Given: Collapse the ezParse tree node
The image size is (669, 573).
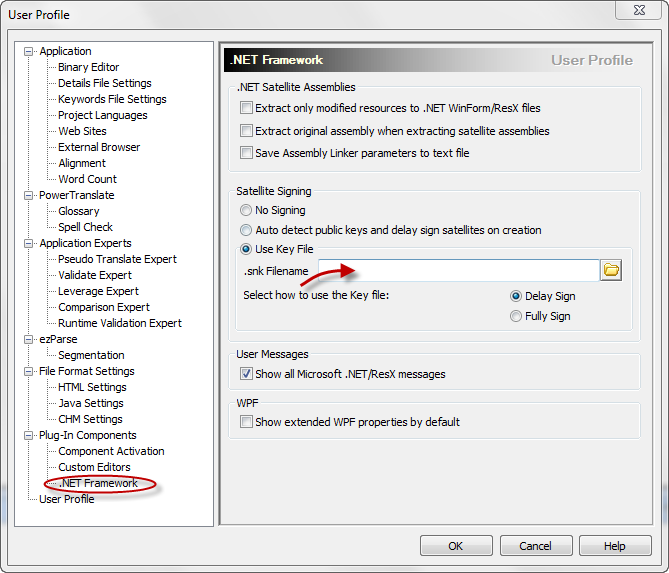Looking at the screenshot, I should [29, 340].
